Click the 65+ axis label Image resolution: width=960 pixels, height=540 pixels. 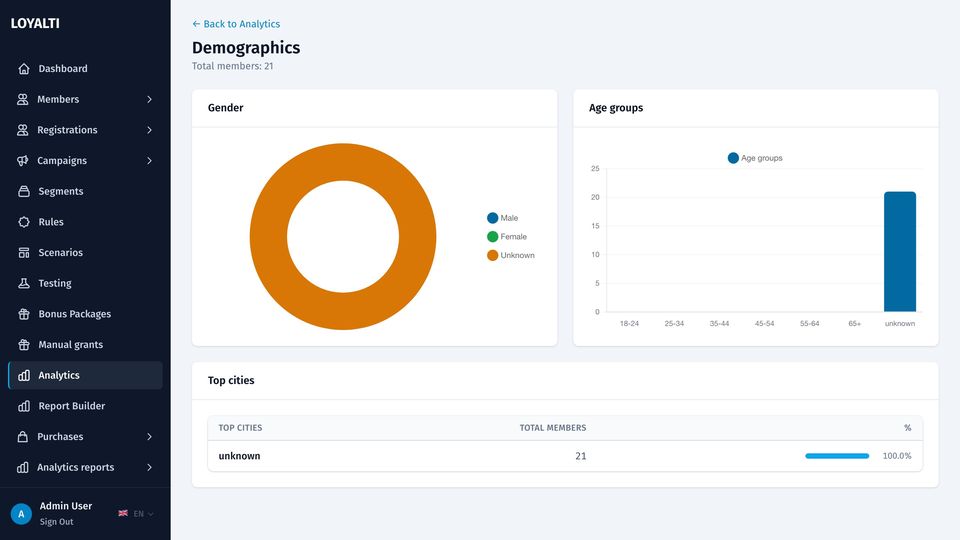coord(854,323)
